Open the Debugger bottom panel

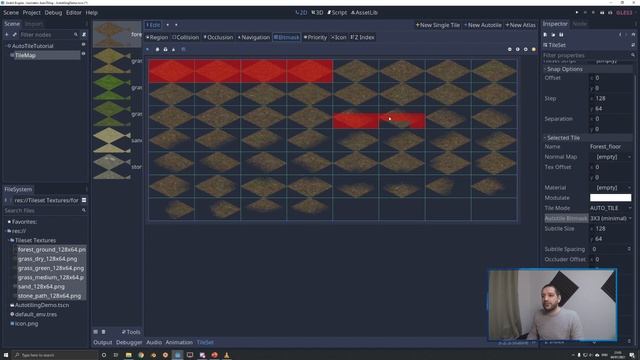tap(129, 342)
